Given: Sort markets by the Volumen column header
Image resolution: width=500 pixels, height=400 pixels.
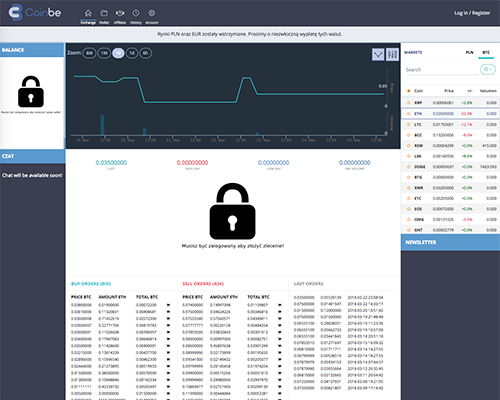Looking at the screenshot, I should (x=488, y=91).
